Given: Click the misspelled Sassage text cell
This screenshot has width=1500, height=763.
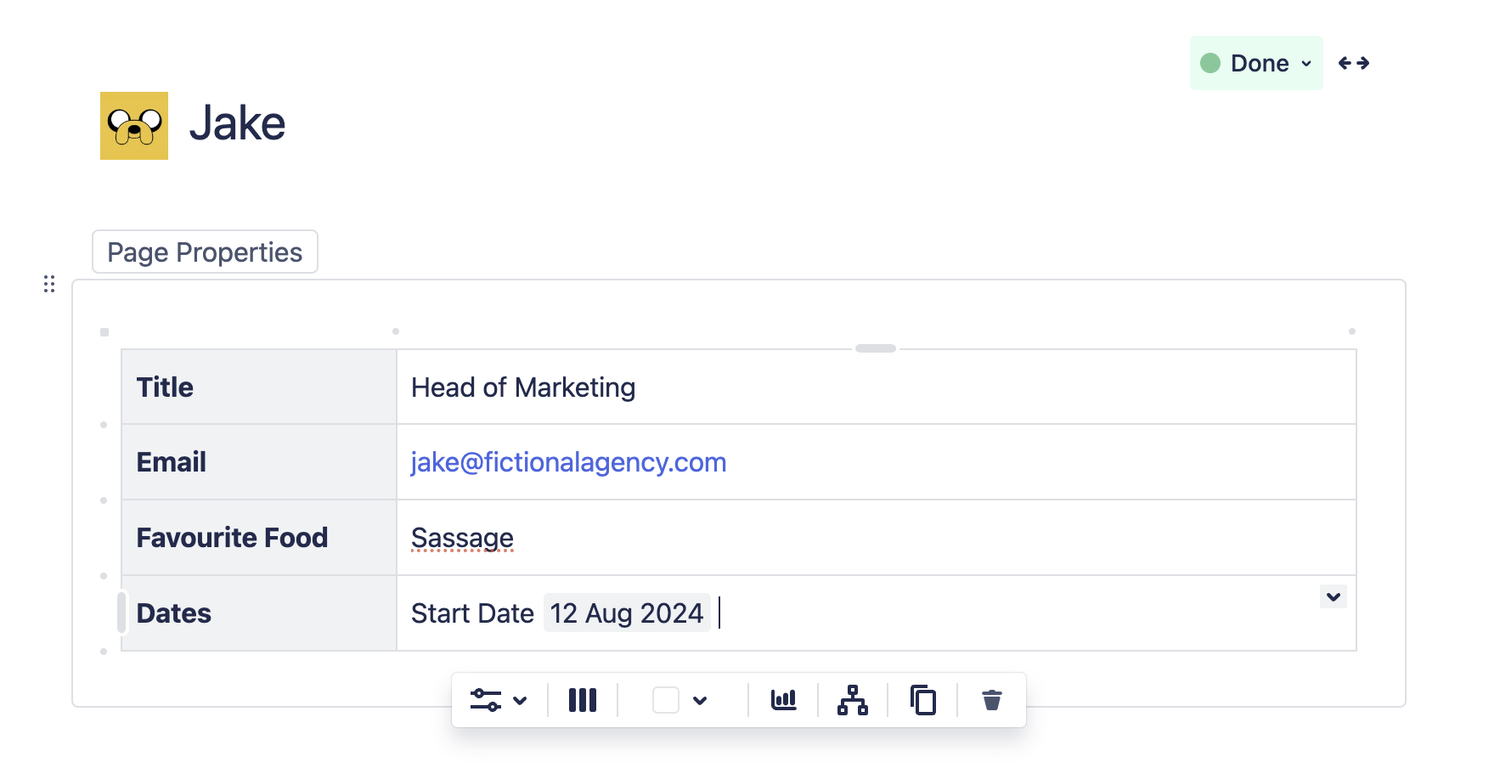Looking at the screenshot, I should pos(876,538).
